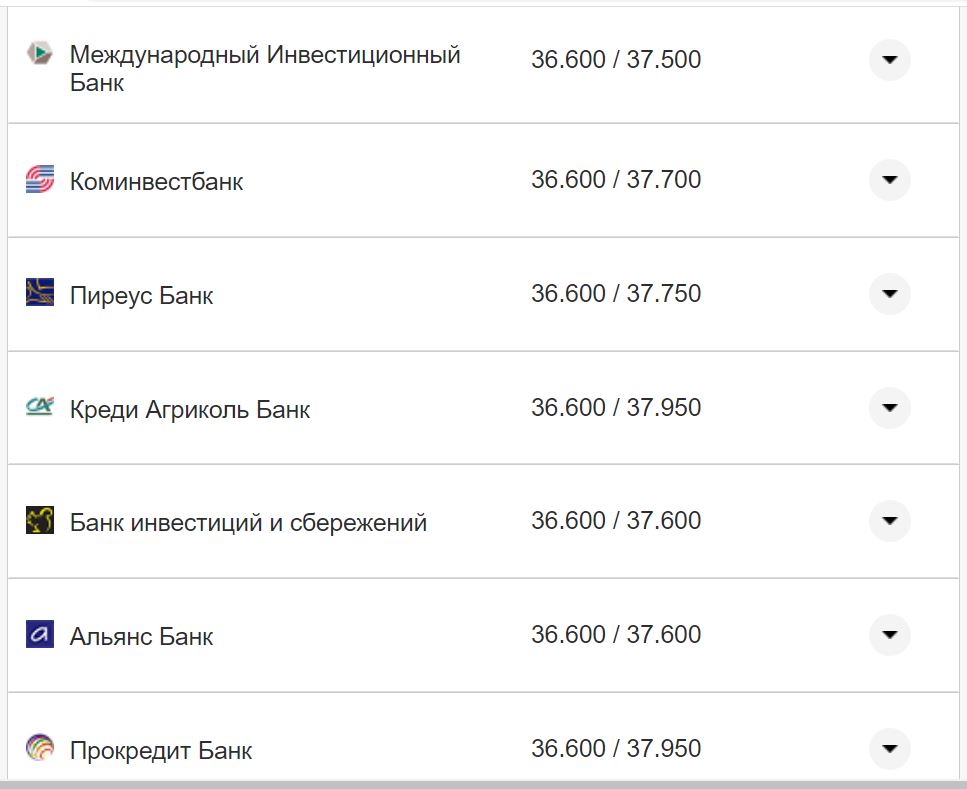
Task: Expand the Коминвестбанк rate row
Action: click(889, 181)
